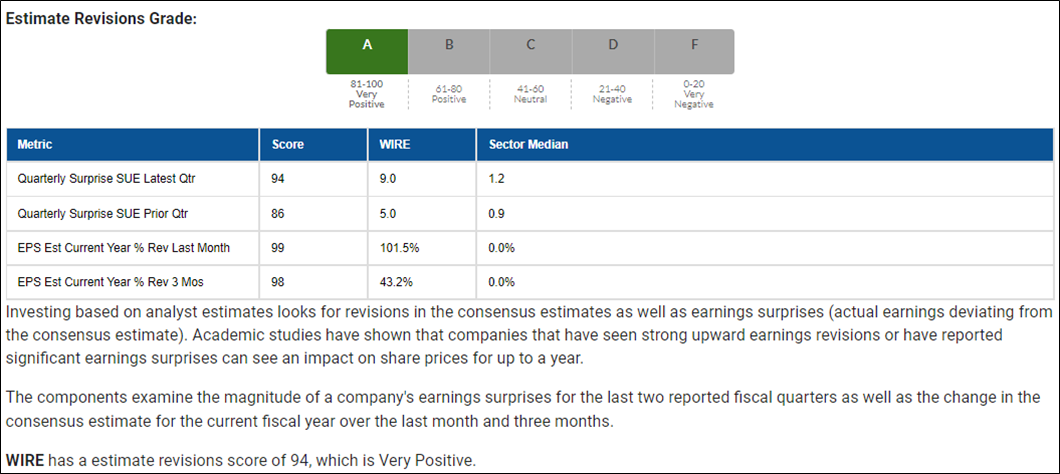Select Quarterly Surprise SUE Prior Qtr row
The image size is (1060, 474).
[530, 214]
